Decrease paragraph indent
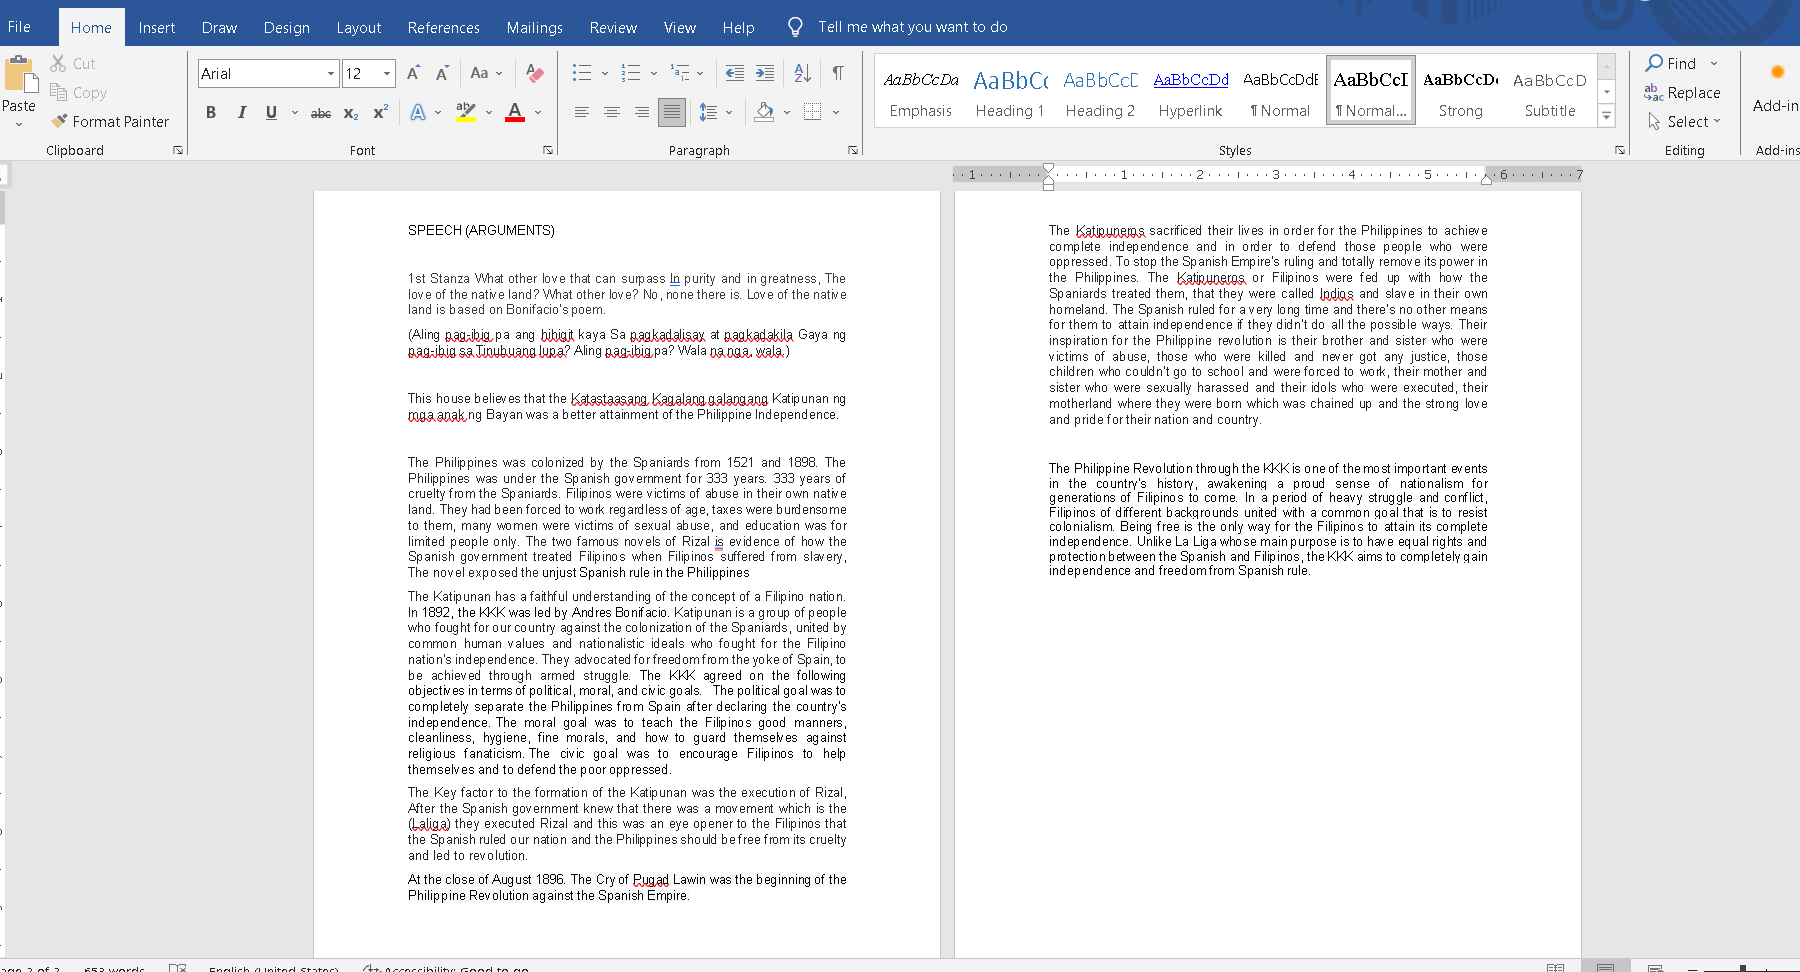 735,73
